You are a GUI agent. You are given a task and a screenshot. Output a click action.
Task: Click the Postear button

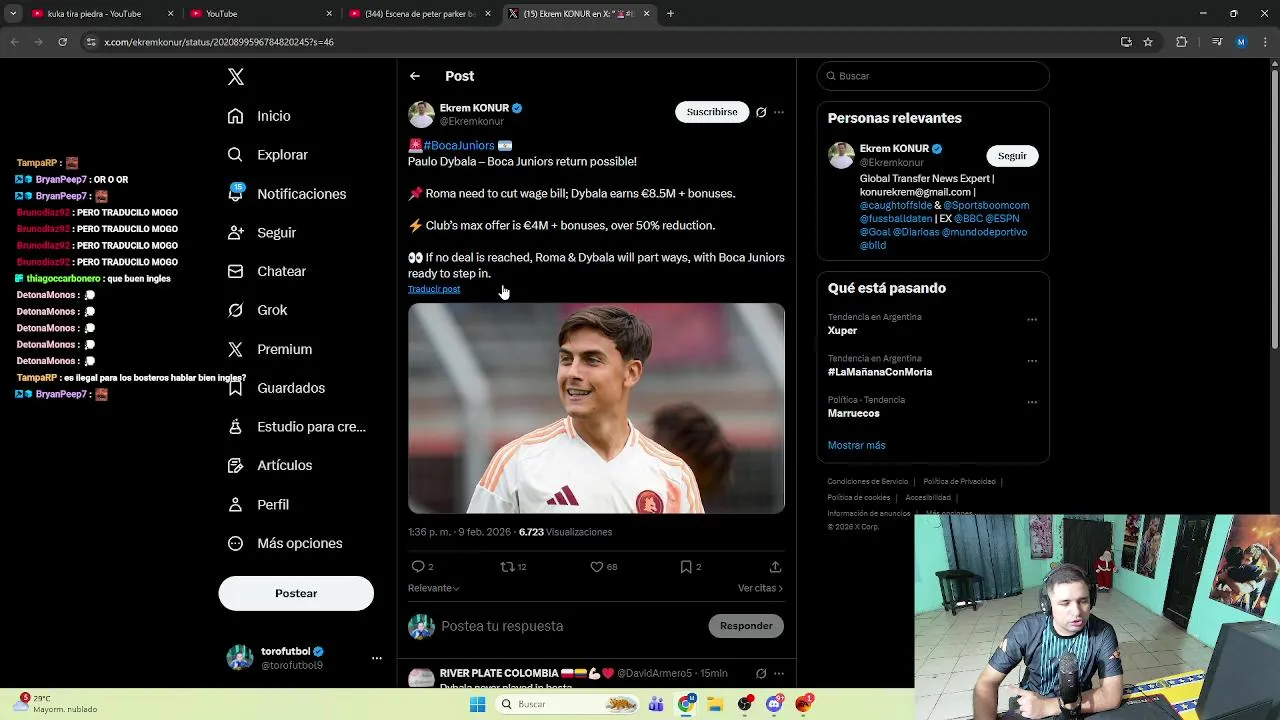click(x=296, y=593)
